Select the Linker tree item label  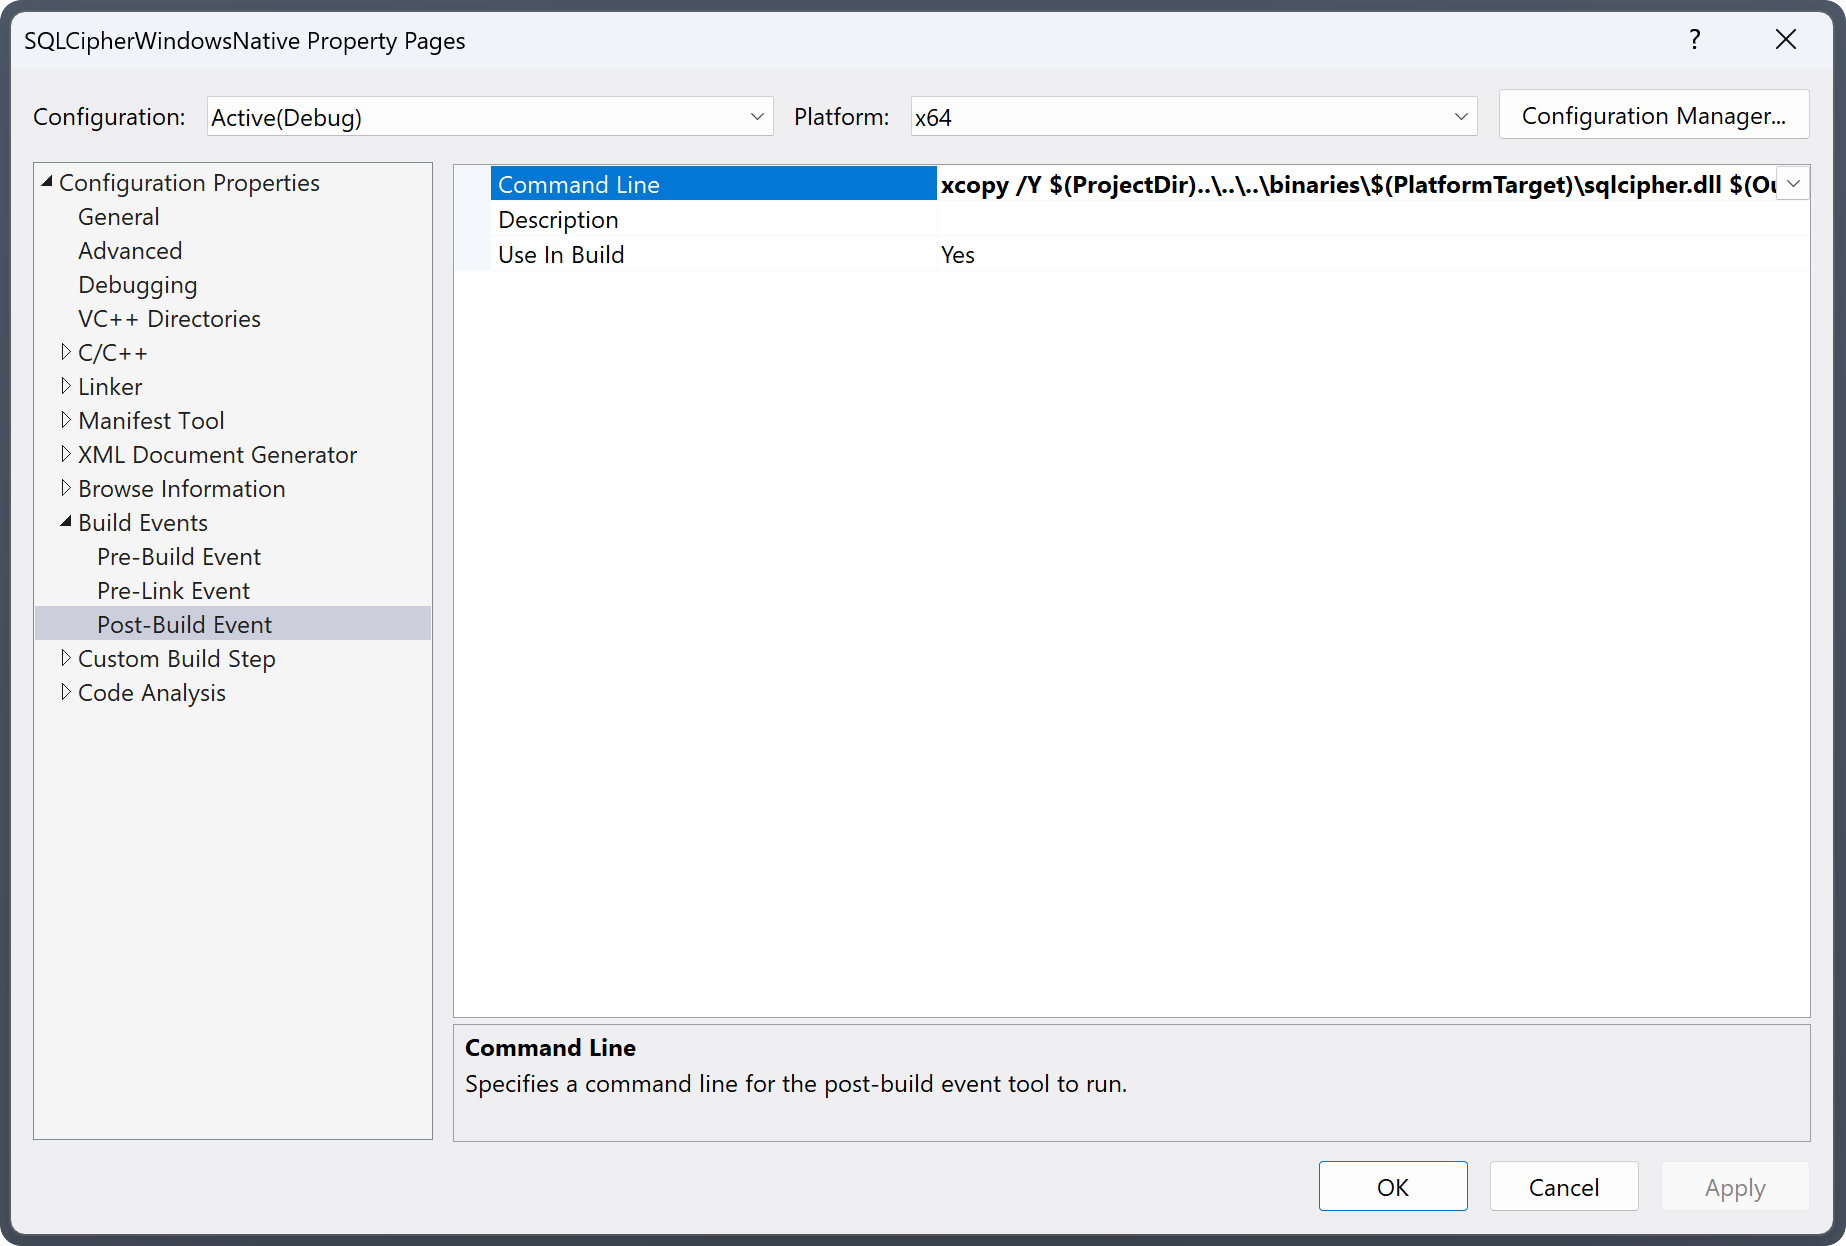point(110,387)
